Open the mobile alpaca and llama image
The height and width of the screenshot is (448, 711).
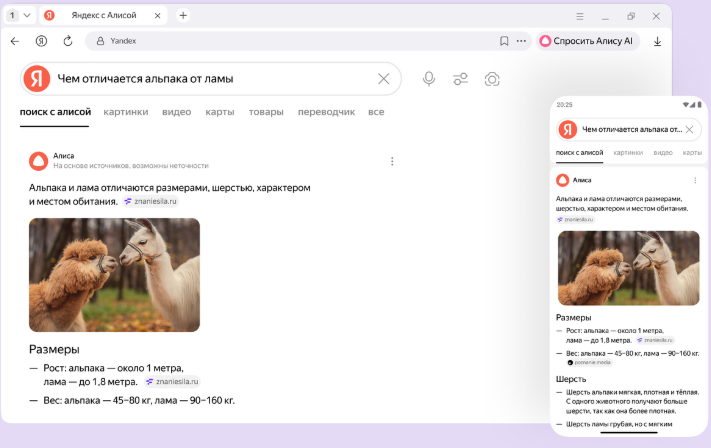[628, 268]
